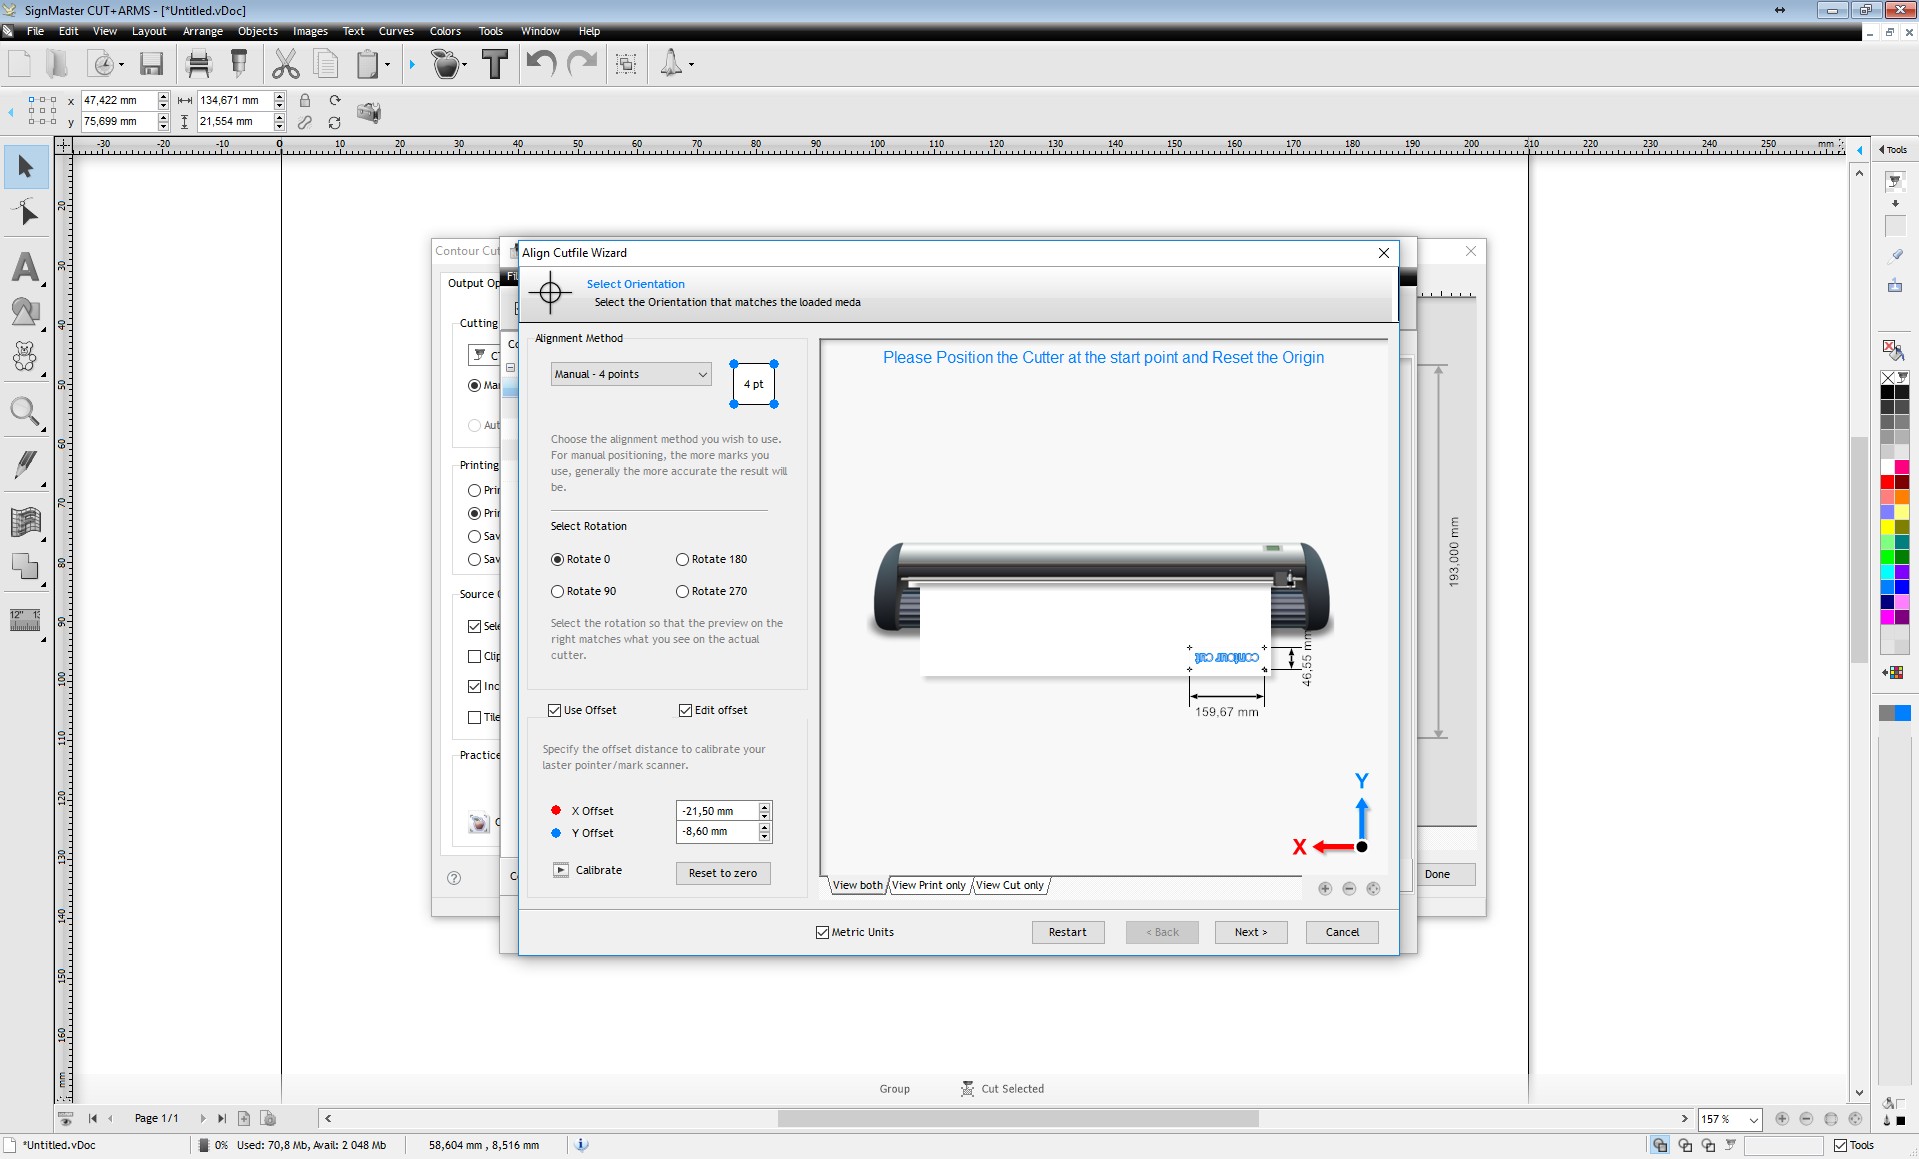The height and width of the screenshot is (1159, 1919).
Task: Click the zoom out icon in wizard preview
Action: [x=1349, y=888]
